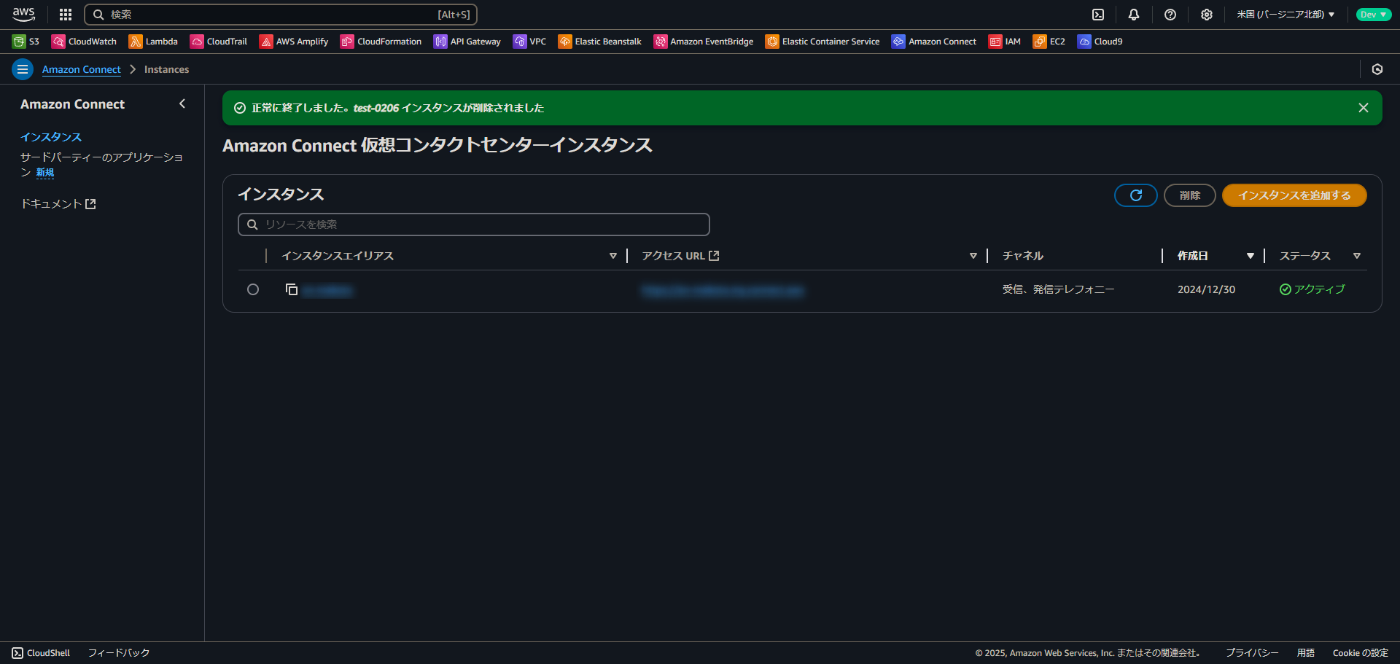Open the blurred instance alias link
The width and height of the screenshot is (1400, 664).
(x=329, y=290)
